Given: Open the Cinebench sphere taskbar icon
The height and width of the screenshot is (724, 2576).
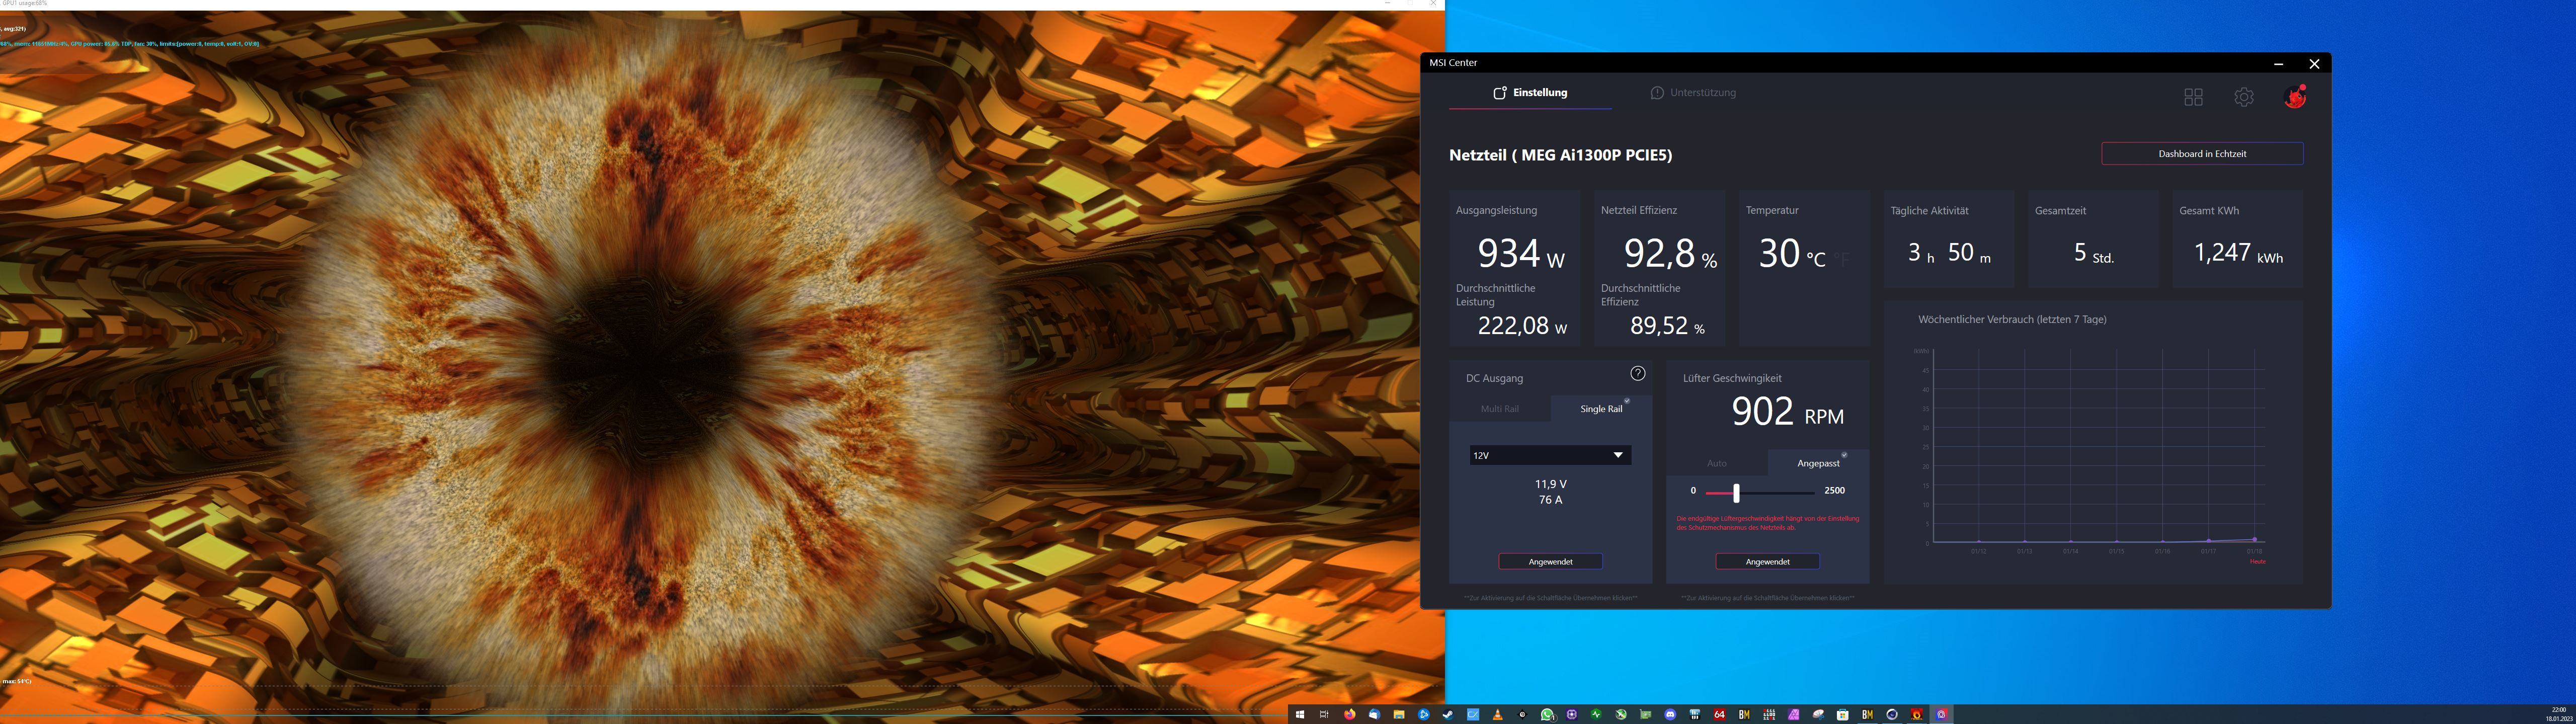Looking at the screenshot, I should pos(1892,714).
